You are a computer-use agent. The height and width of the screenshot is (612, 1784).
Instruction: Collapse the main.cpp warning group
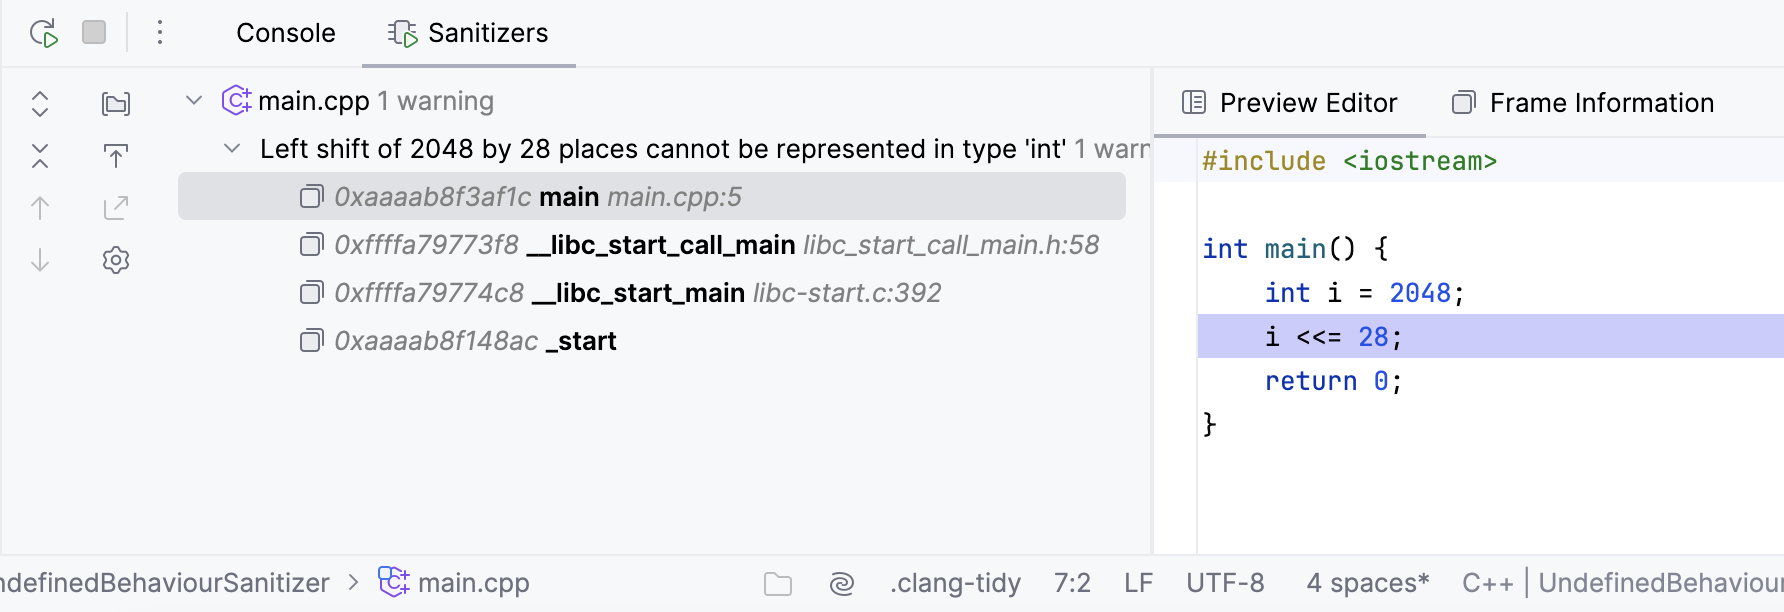(193, 100)
